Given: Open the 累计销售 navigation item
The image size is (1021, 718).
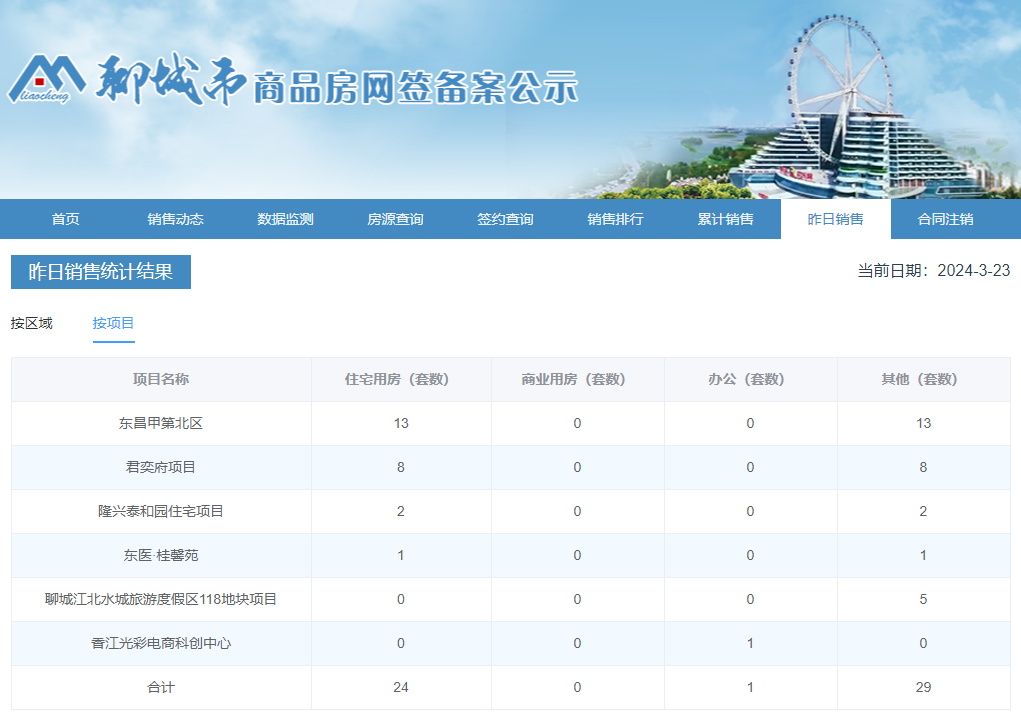Looking at the screenshot, I should coord(726,218).
